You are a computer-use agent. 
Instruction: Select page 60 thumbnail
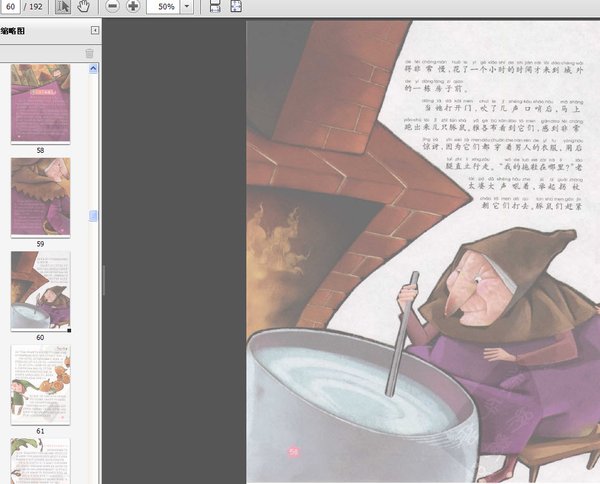[x=41, y=291]
